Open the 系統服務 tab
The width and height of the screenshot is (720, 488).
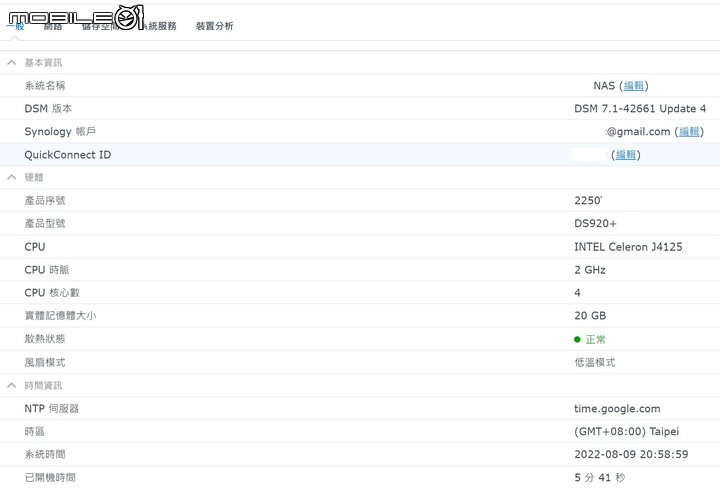[158, 26]
